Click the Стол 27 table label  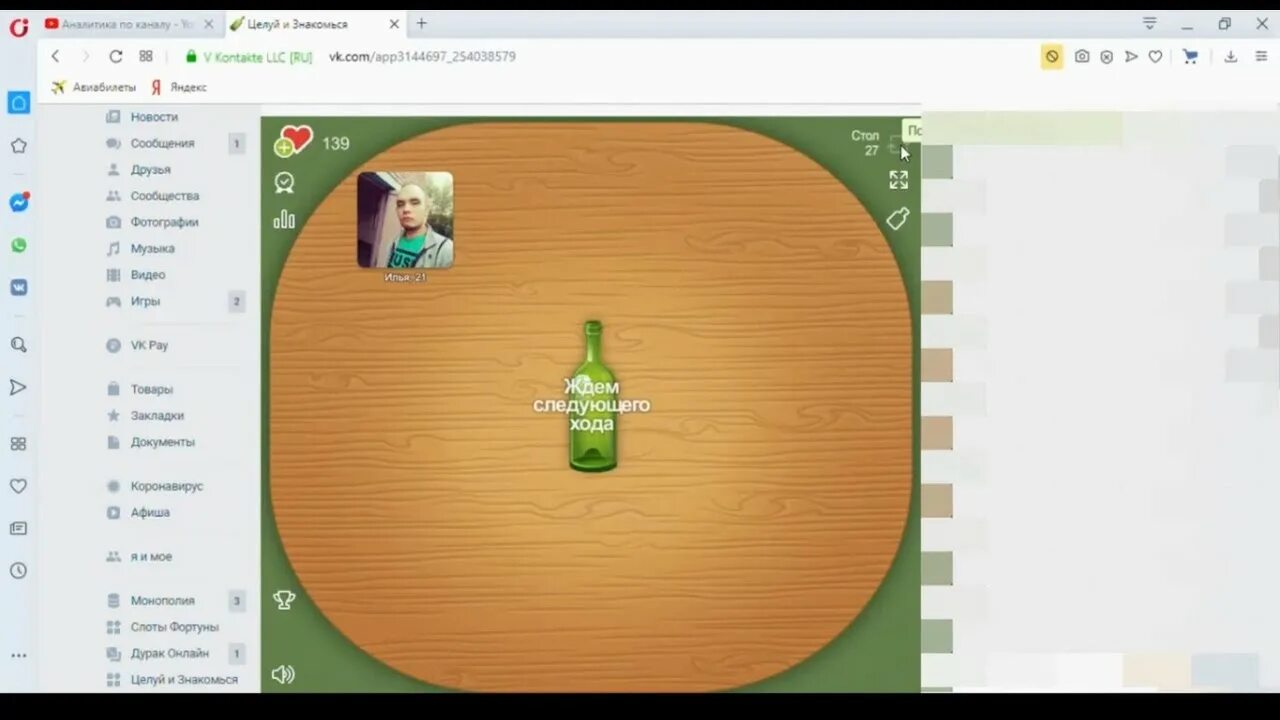click(x=865, y=143)
